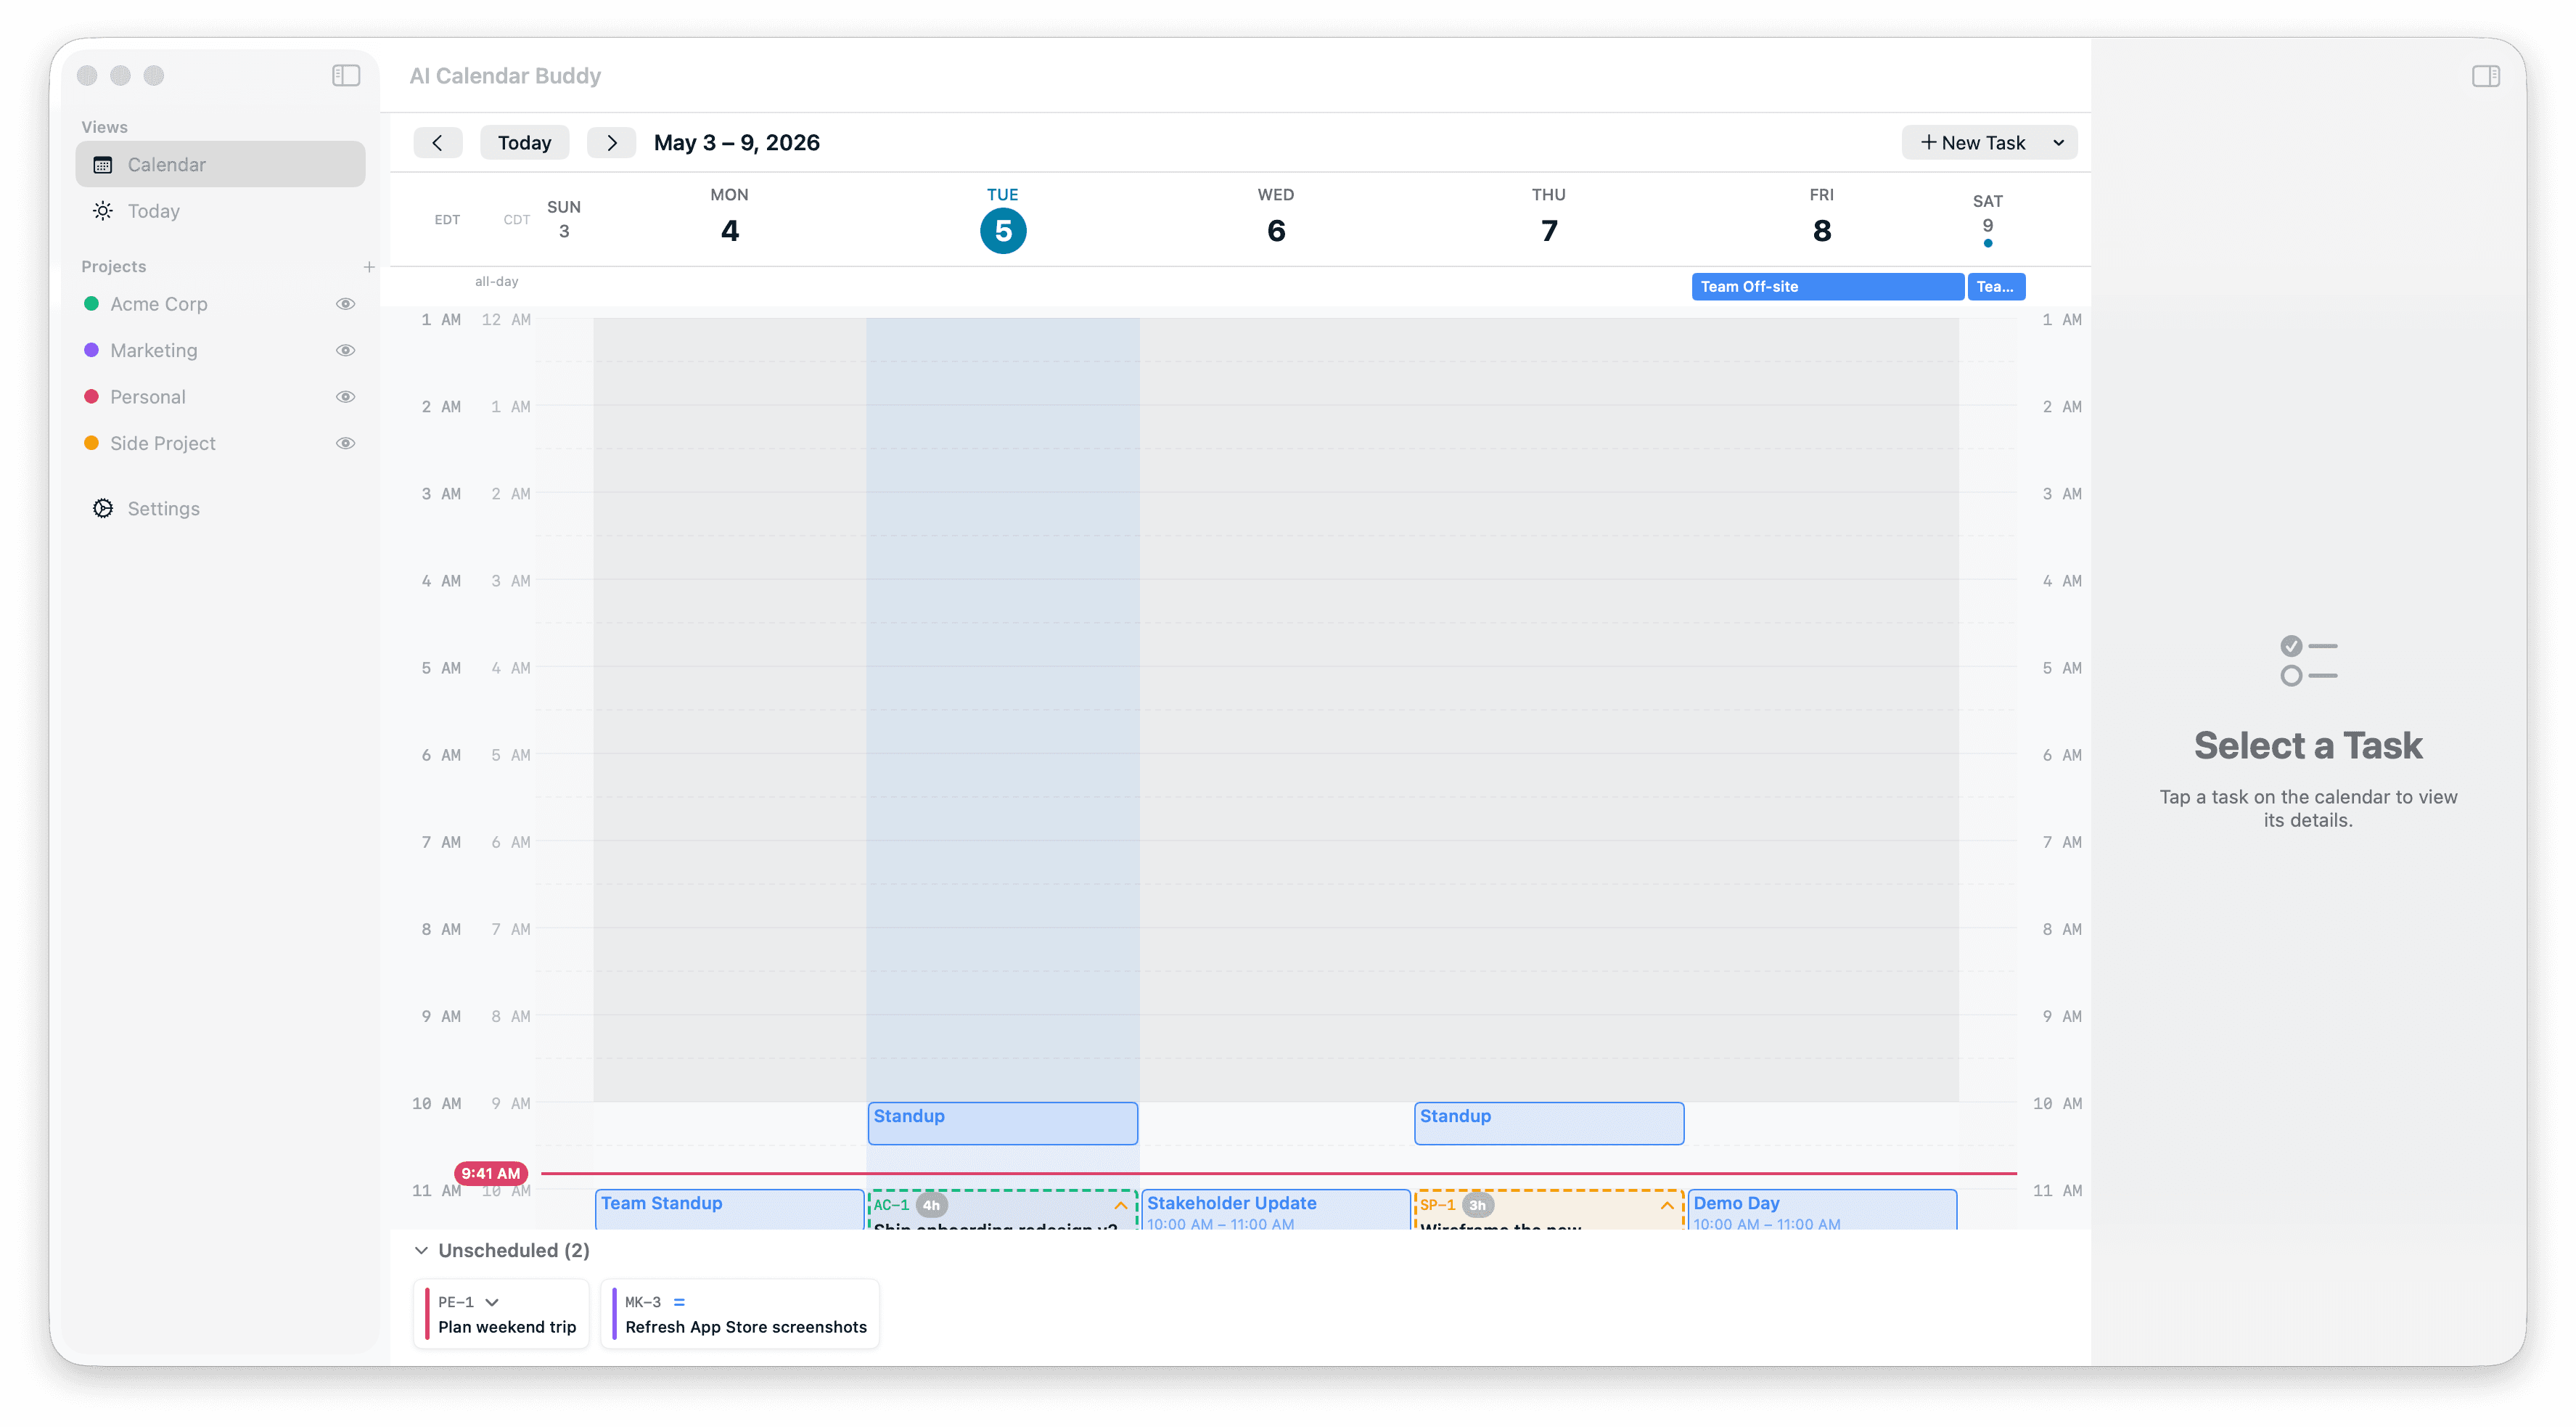Click the CDT timezone label
The image size is (2576, 1427).
tap(516, 220)
